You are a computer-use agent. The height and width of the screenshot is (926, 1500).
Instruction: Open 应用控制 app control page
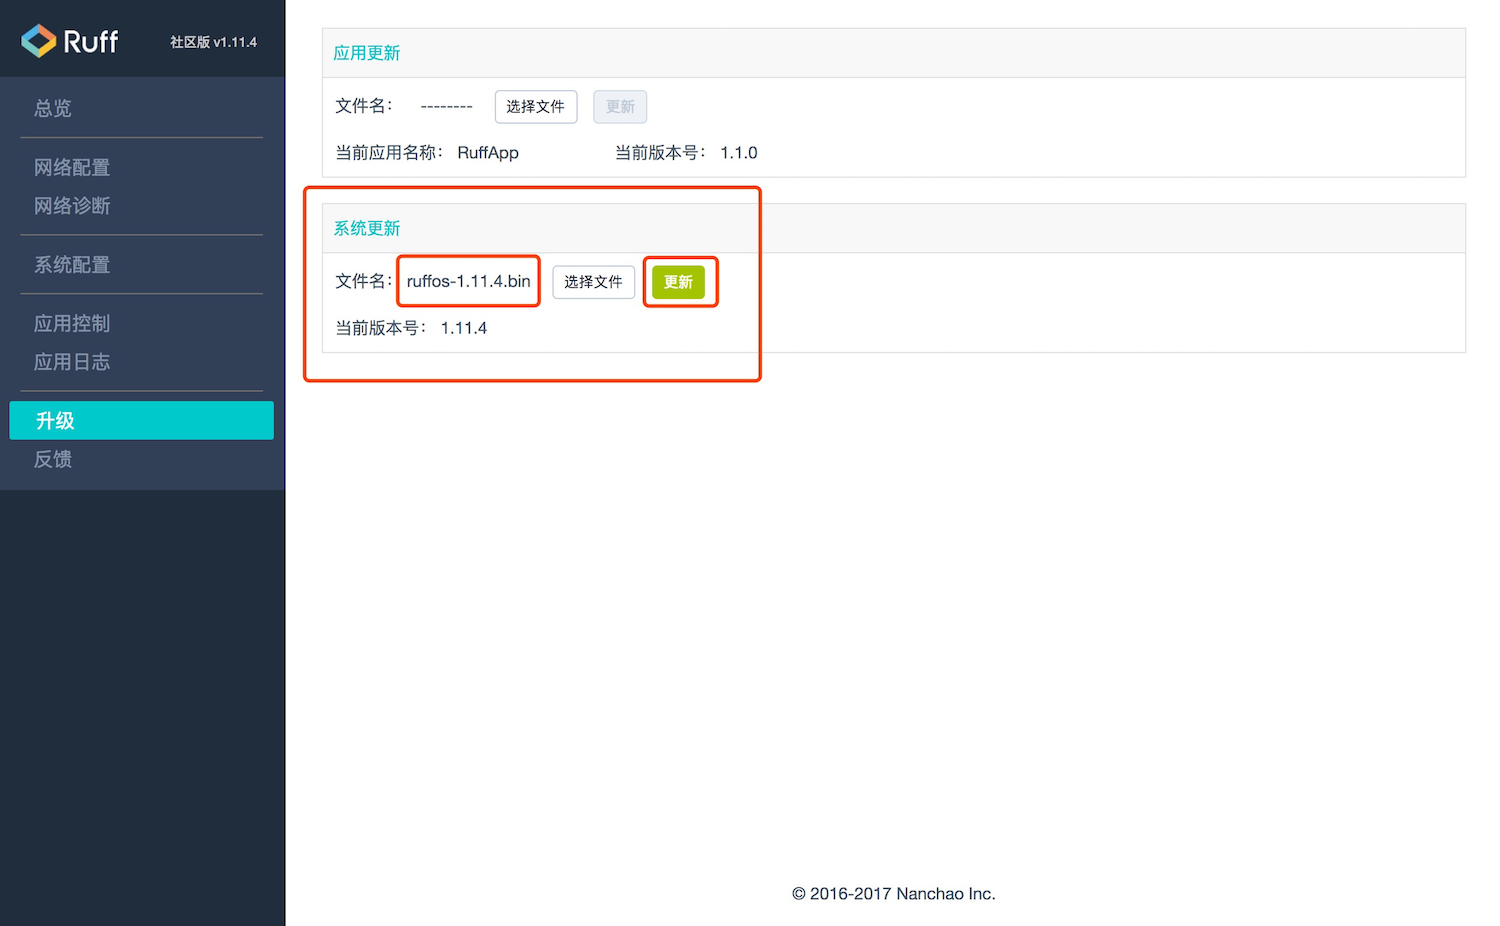(x=72, y=324)
